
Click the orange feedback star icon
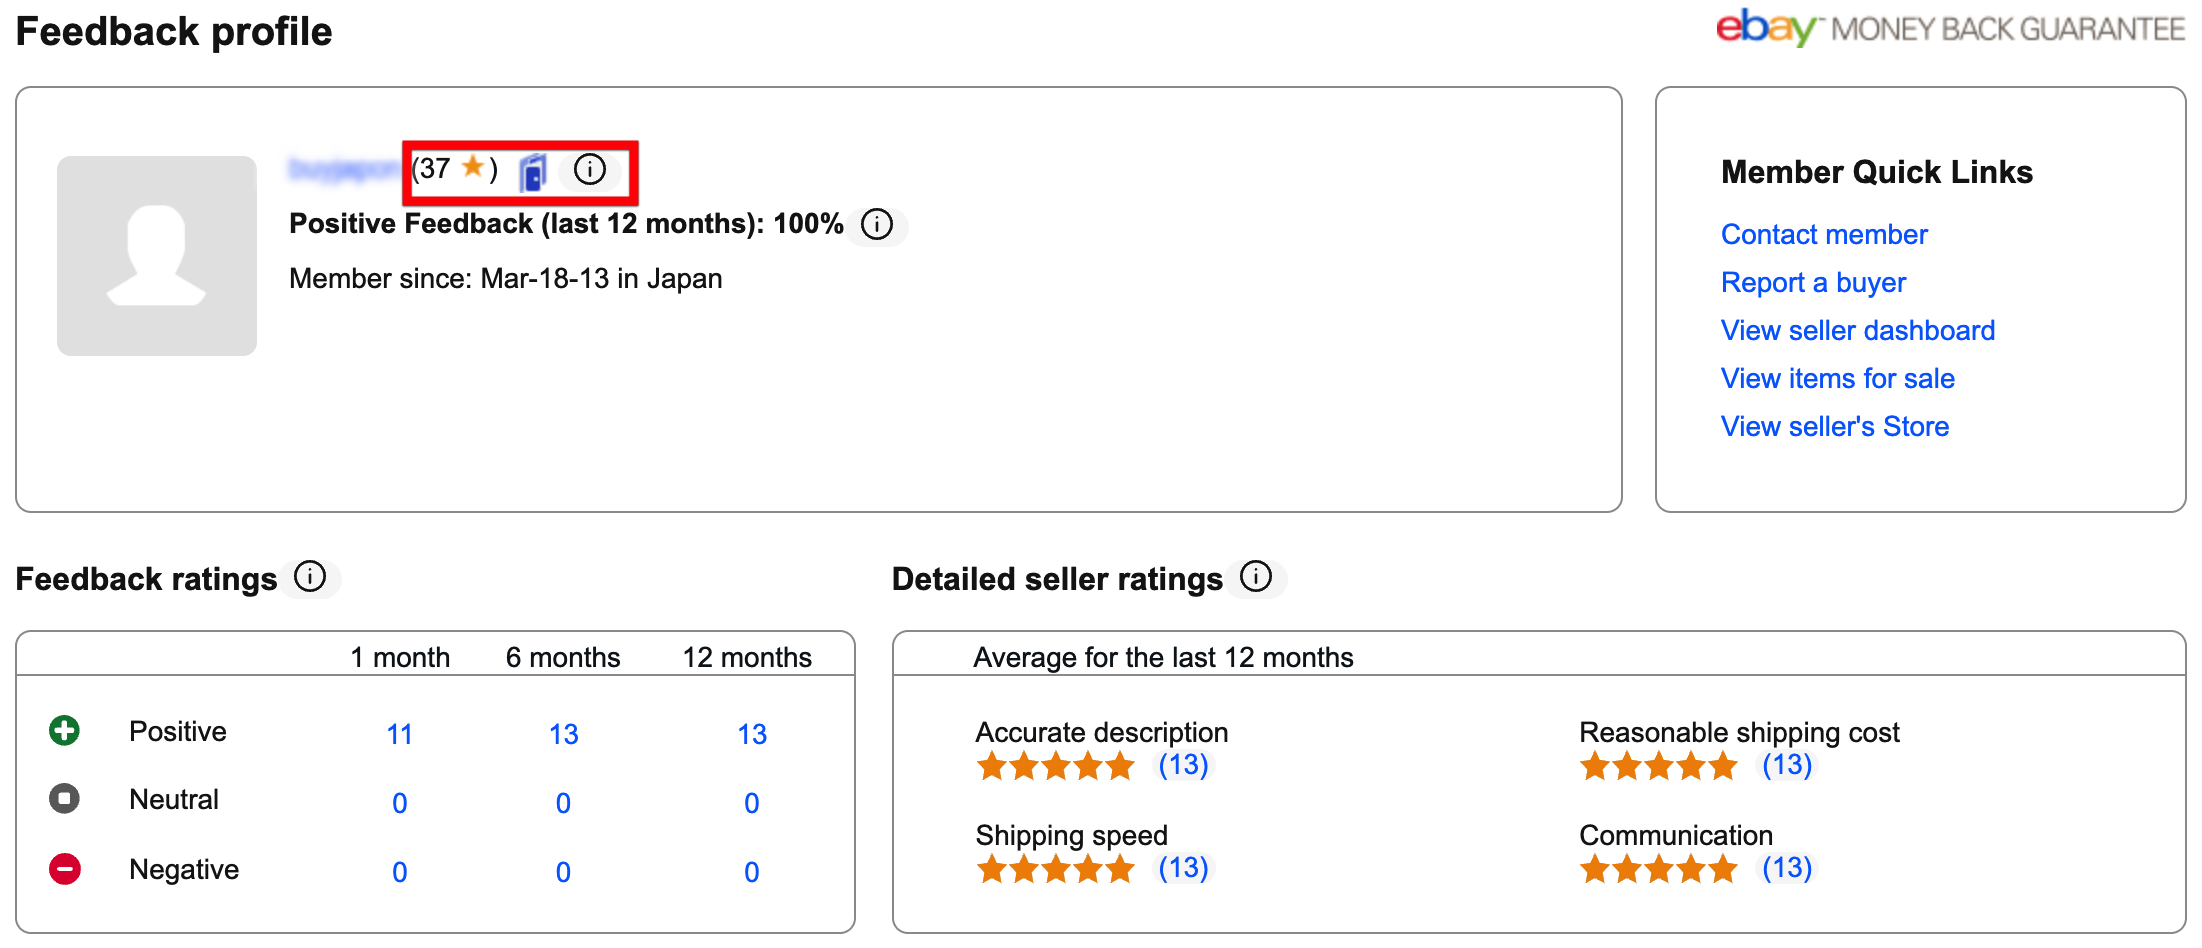[x=473, y=166]
